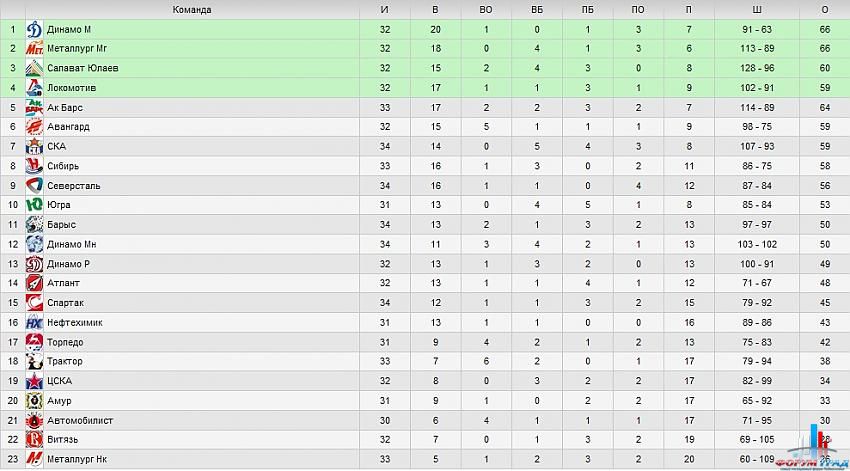Click the Авангард team logo

coord(34,127)
